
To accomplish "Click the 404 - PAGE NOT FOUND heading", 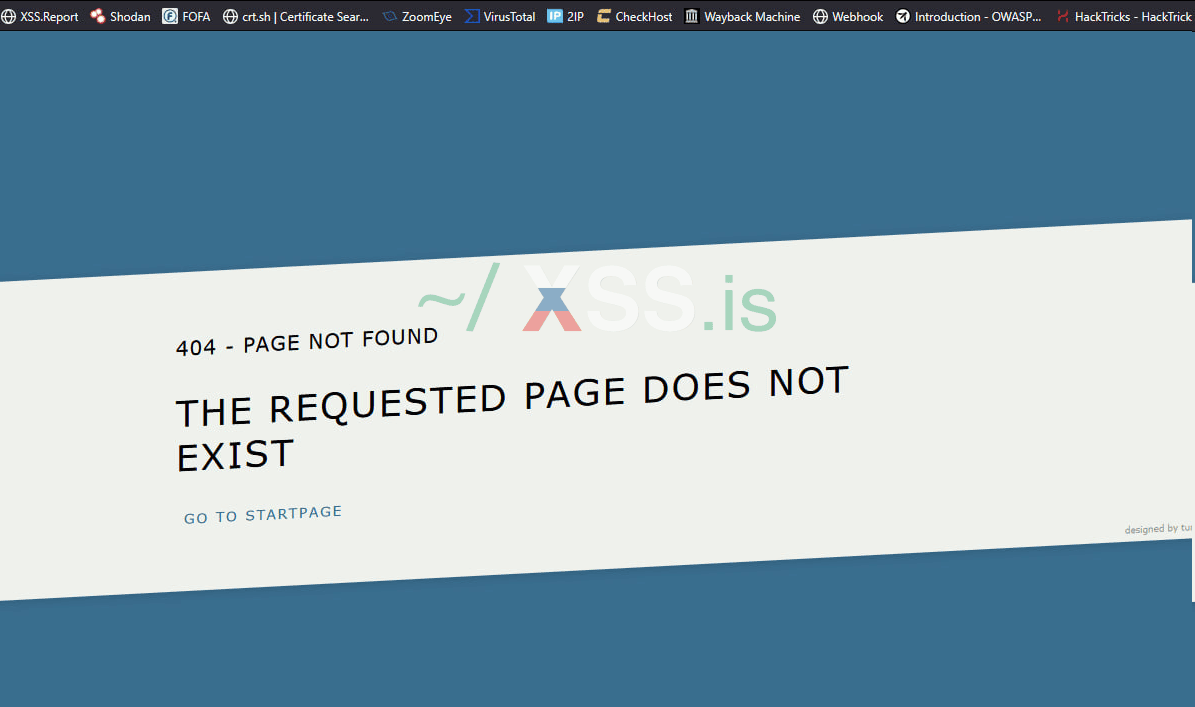I will [307, 342].
